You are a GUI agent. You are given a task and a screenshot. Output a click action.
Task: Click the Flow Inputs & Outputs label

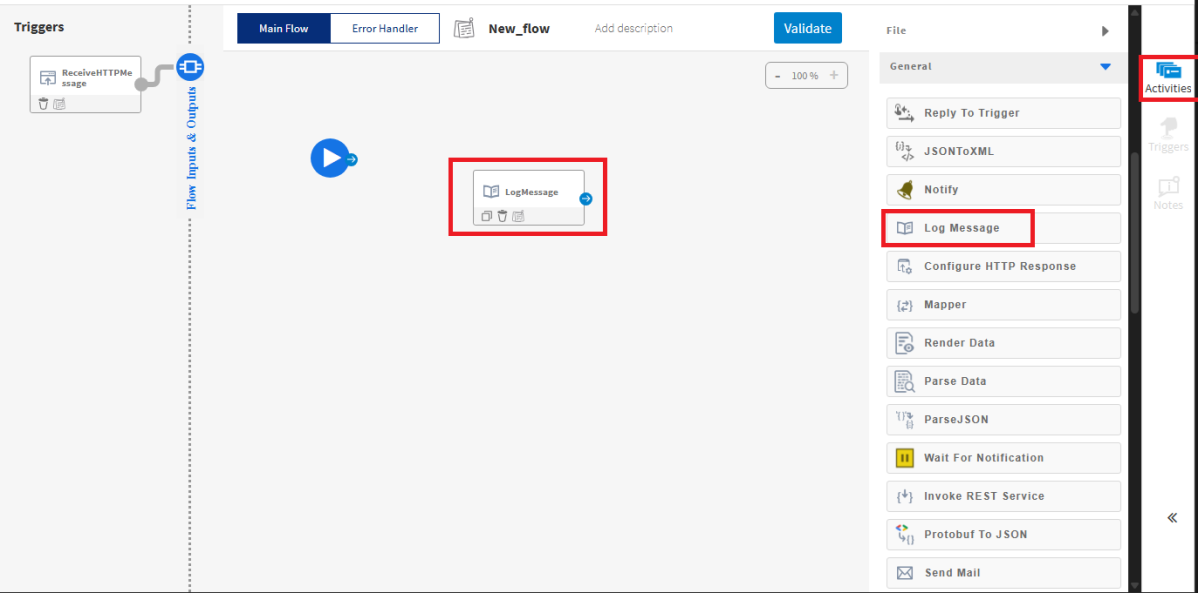[191, 147]
